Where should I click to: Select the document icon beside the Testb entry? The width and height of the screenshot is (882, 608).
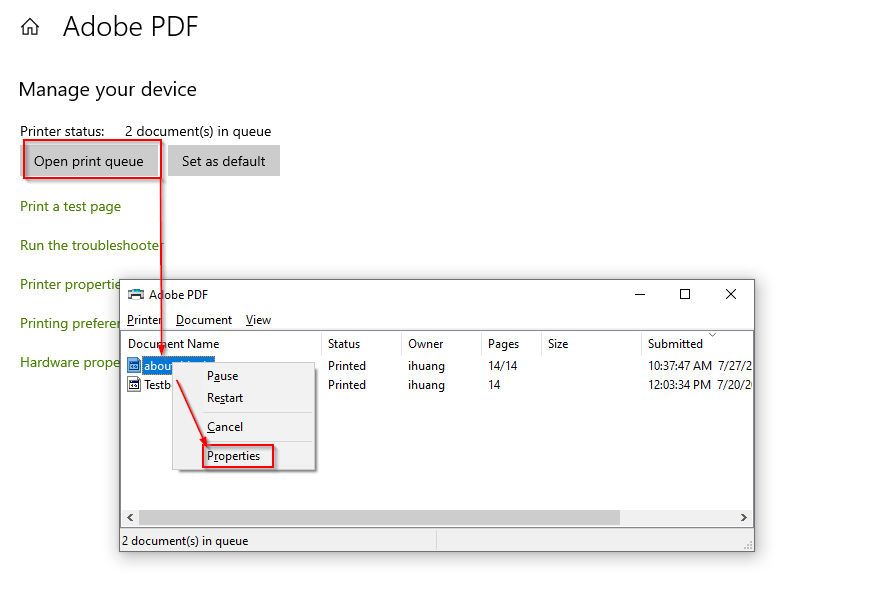point(136,385)
